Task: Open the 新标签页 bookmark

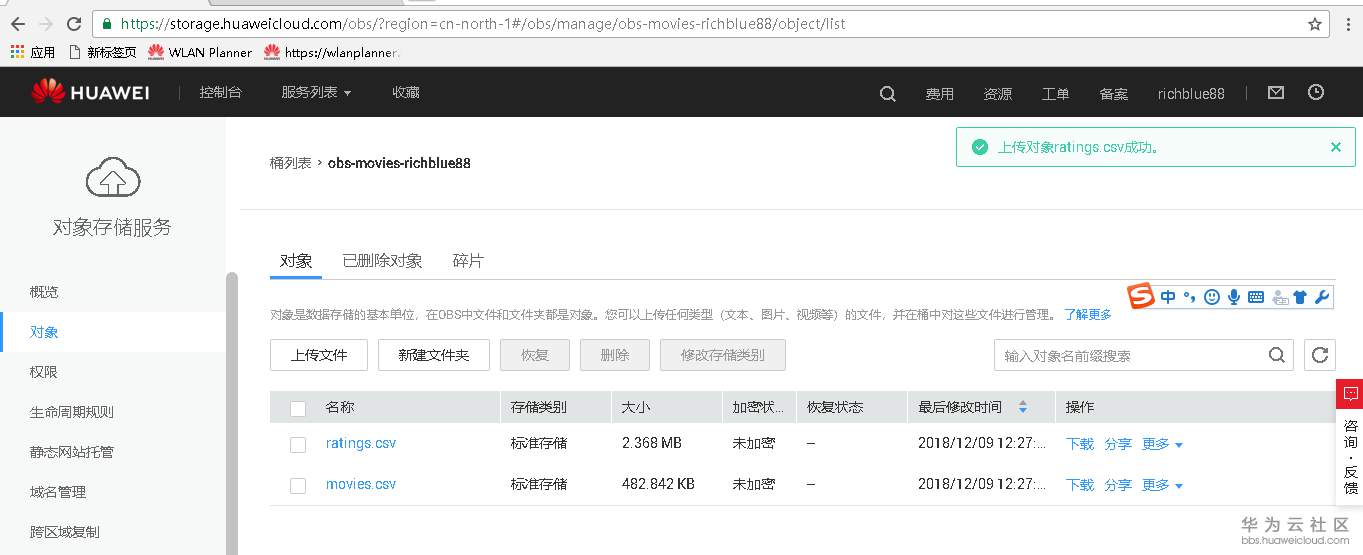Action: click(102, 52)
